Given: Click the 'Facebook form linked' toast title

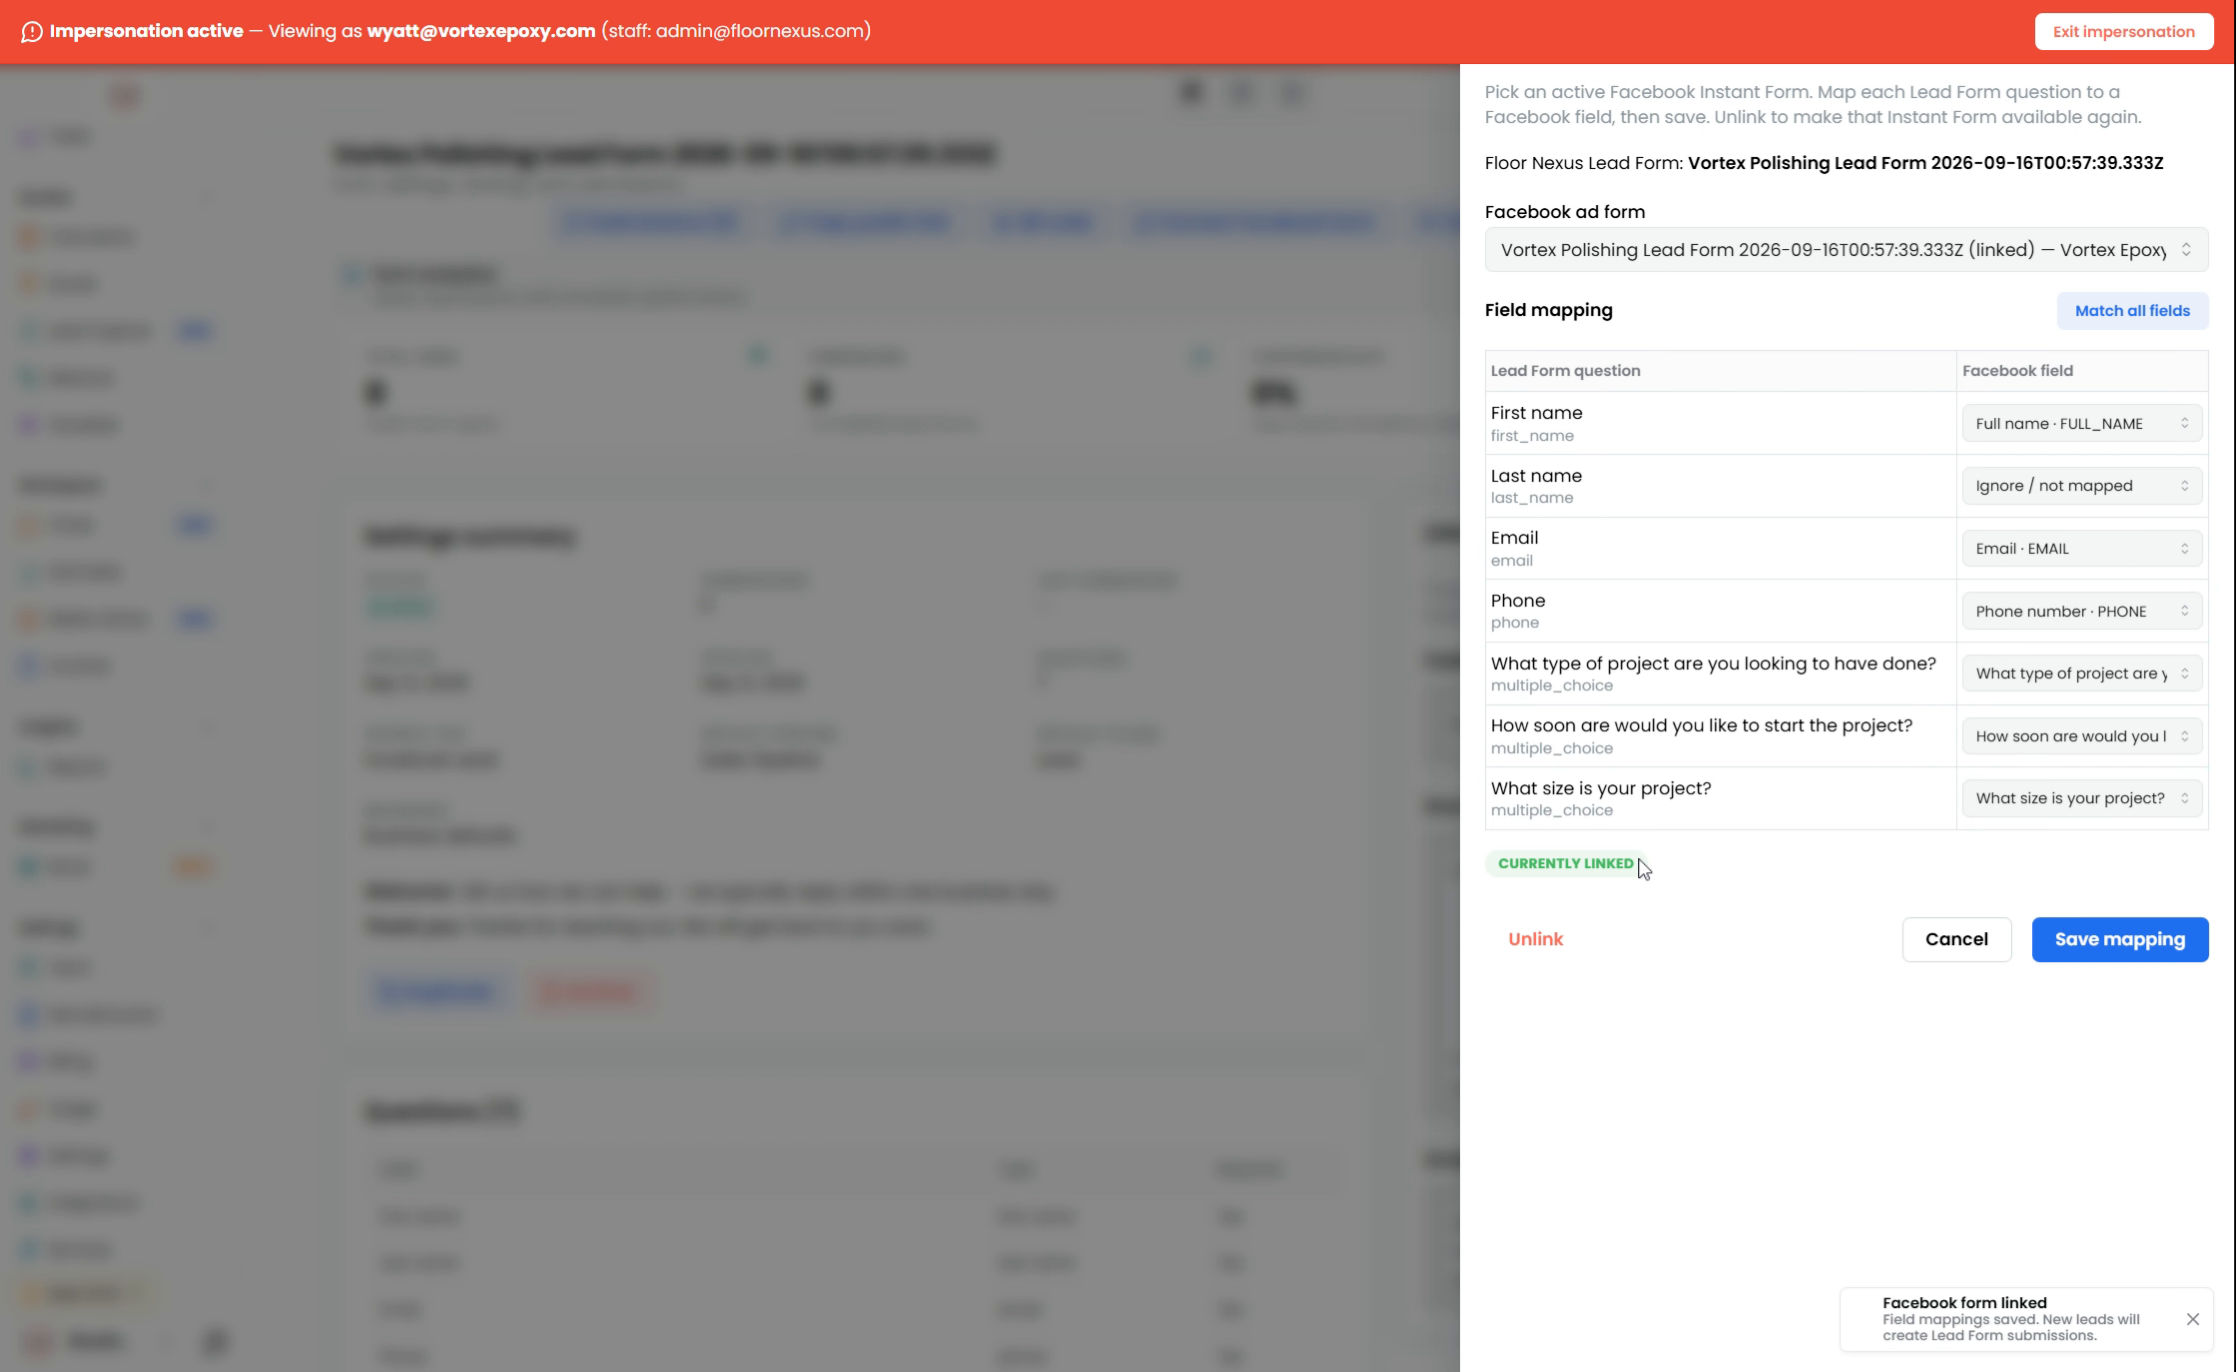Looking at the screenshot, I should (x=1964, y=1302).
